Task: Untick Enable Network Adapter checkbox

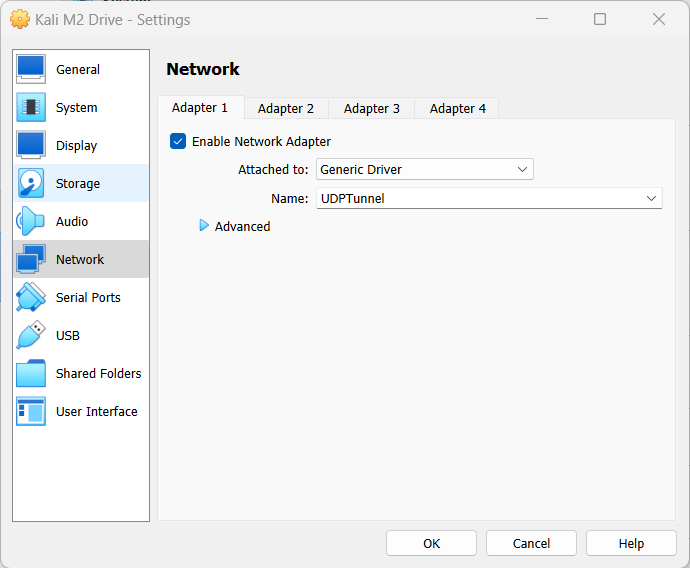Action: 178,141
